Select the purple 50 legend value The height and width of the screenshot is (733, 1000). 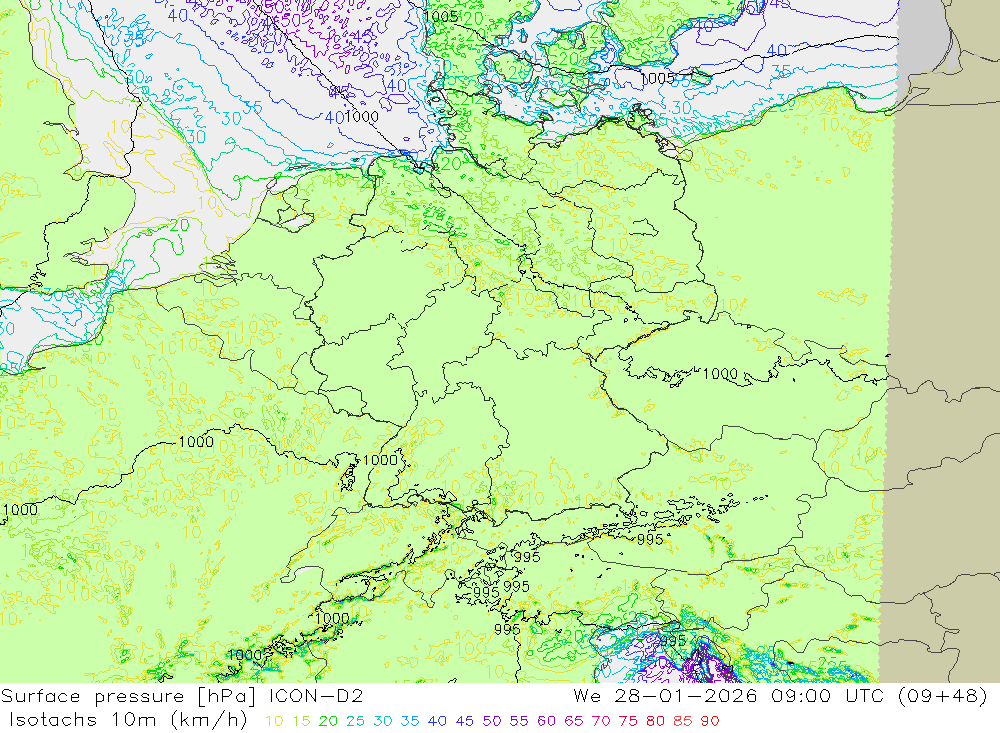tap(492, 721)
